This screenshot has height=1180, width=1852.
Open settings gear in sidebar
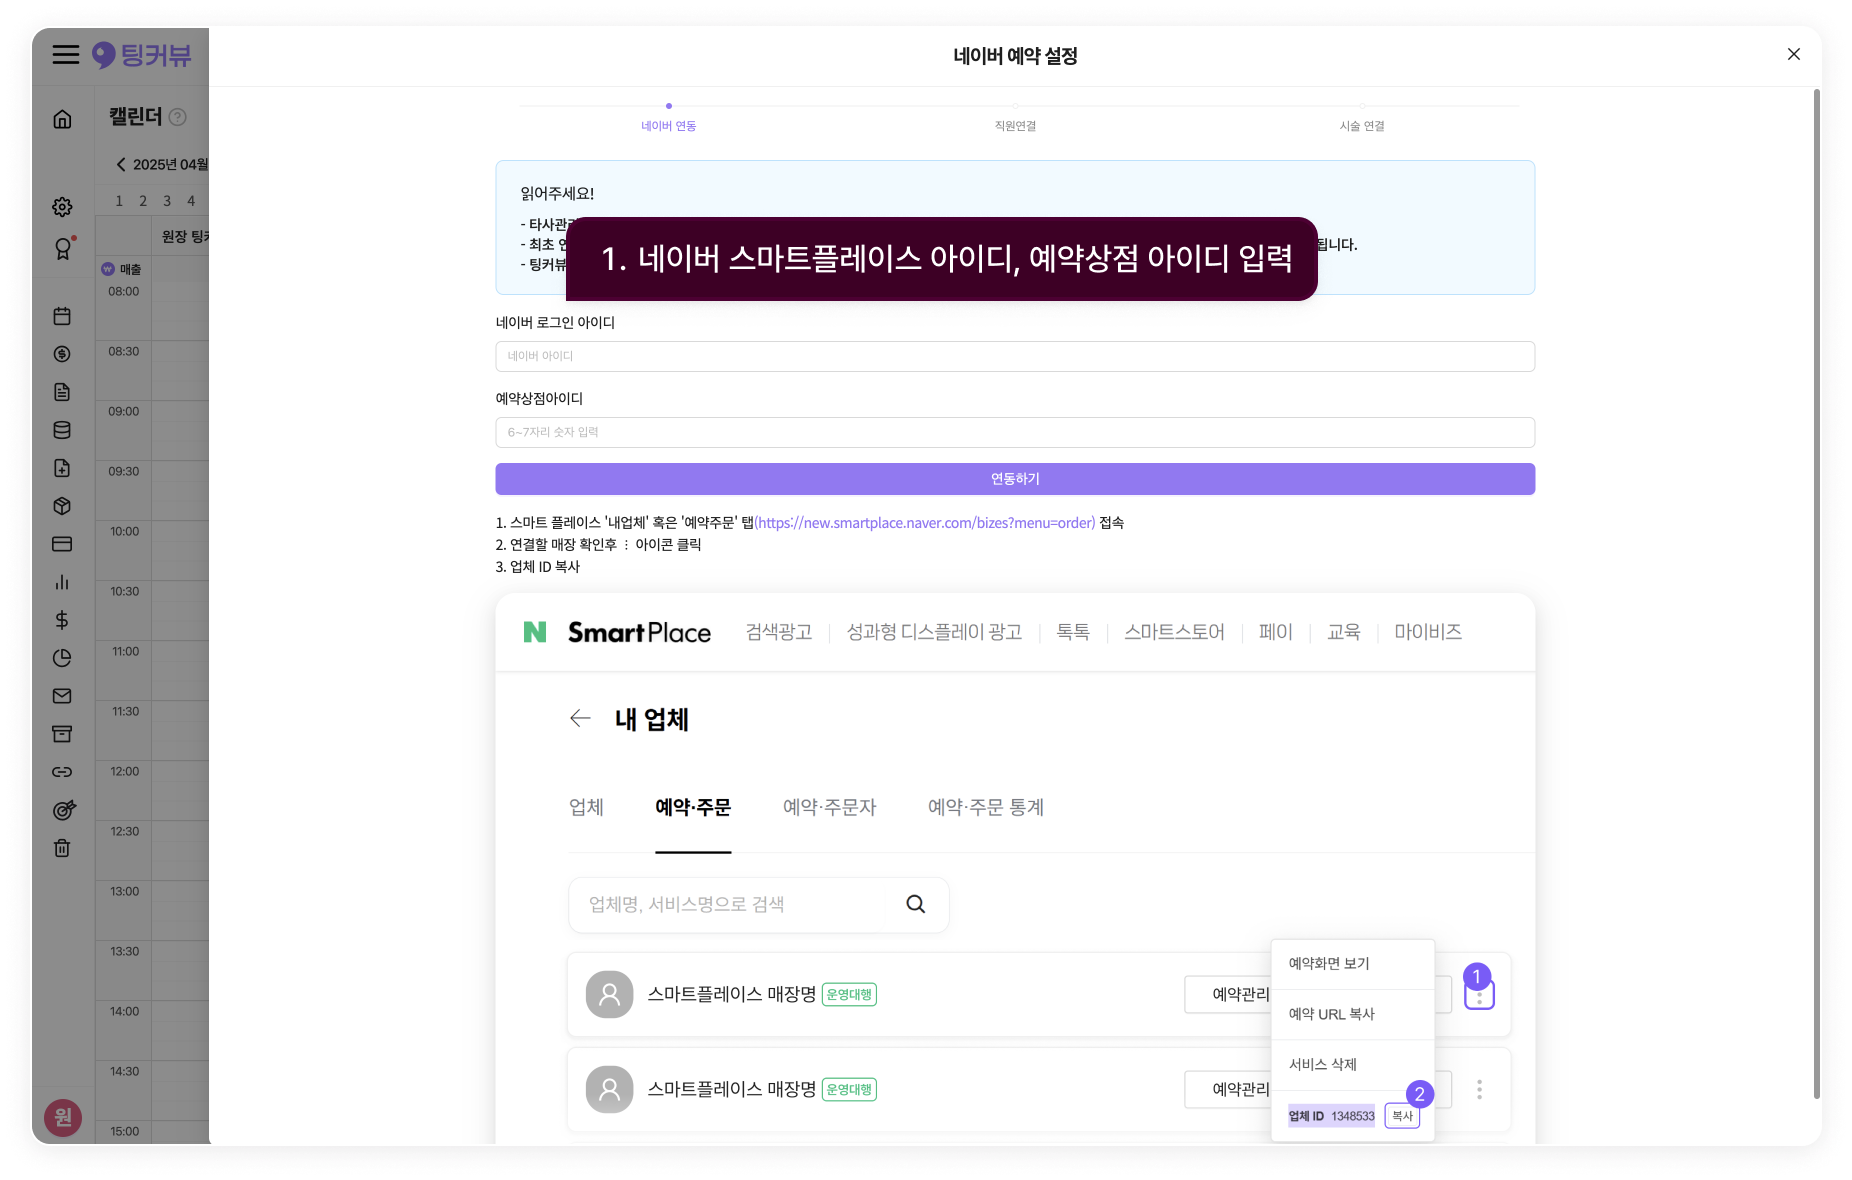[x=62, y=207]
